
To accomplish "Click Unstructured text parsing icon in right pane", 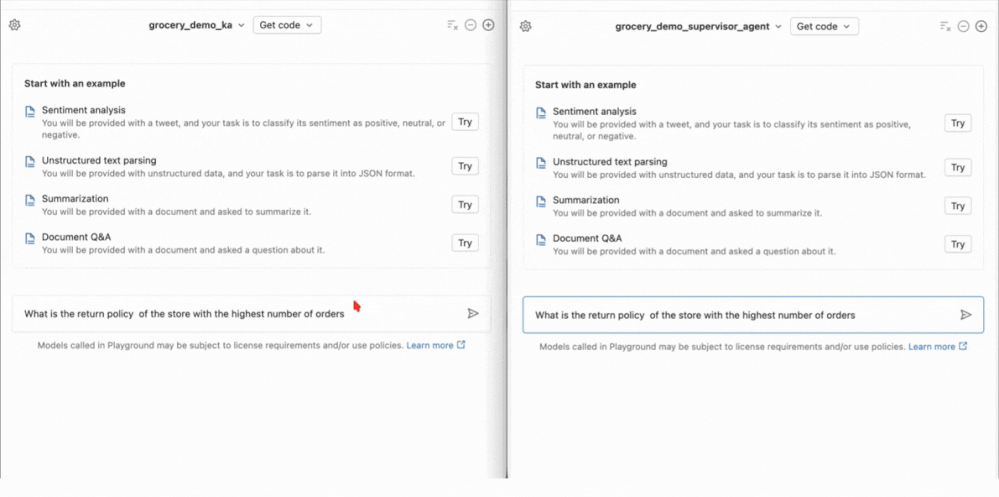I will click(x=541, y=163).
